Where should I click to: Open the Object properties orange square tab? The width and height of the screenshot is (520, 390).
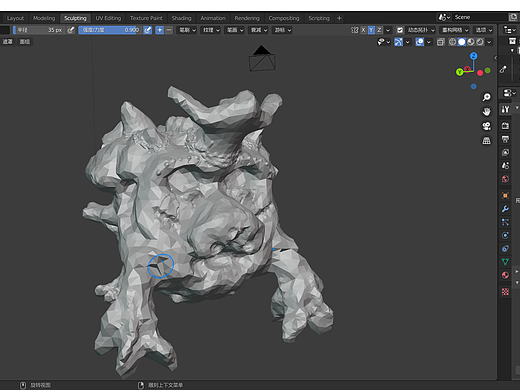(x=505, y=195)
